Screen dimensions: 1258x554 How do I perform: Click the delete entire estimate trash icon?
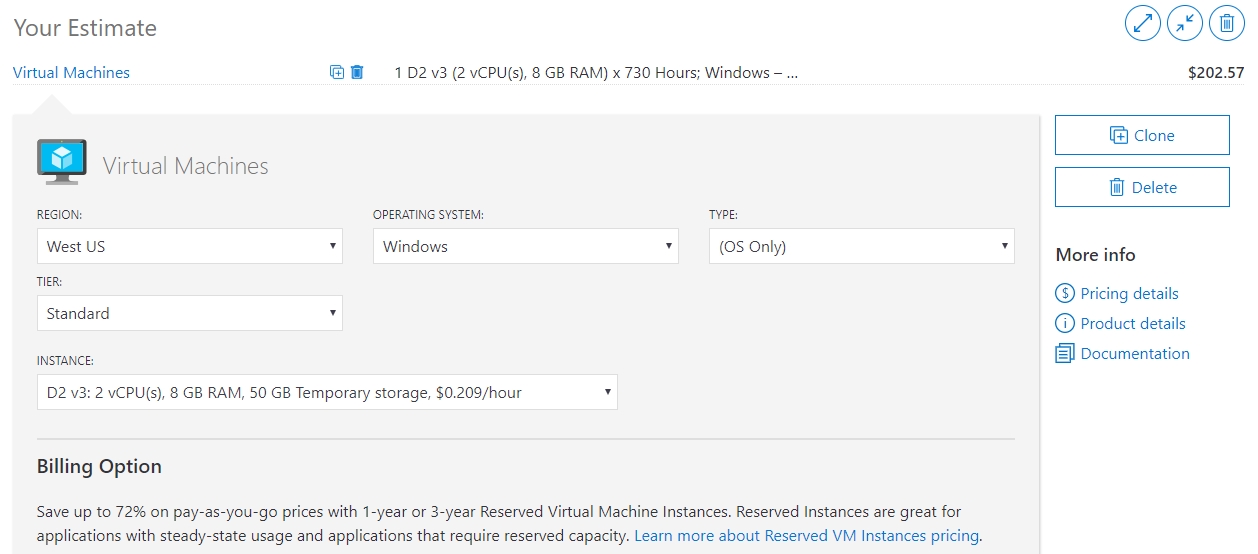point(1227,23)
